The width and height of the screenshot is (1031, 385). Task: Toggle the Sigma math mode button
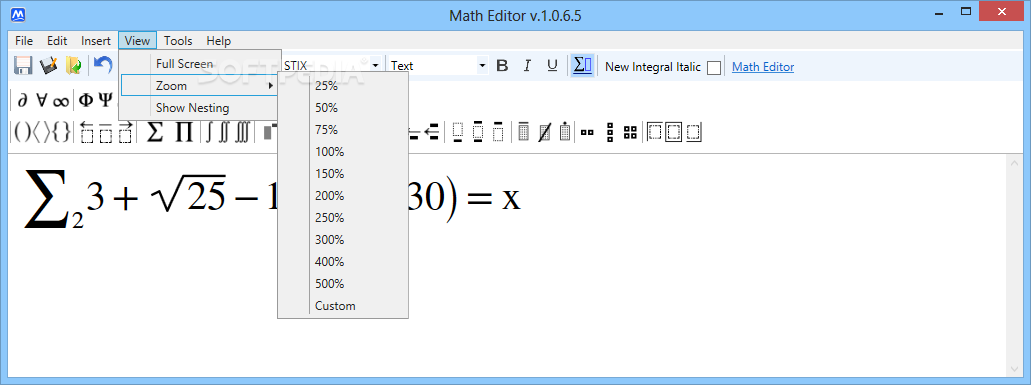583,65
